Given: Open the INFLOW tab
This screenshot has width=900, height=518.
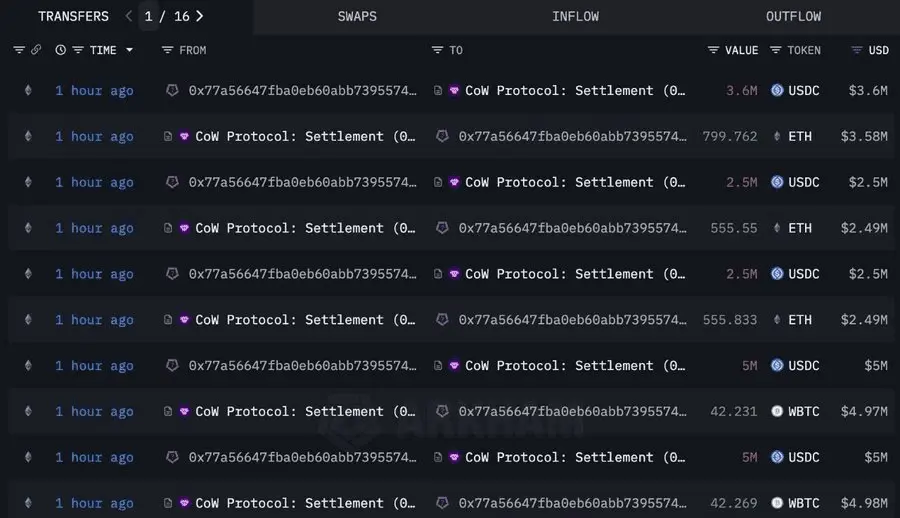Looking at the screenshot, I should (x=575, y=17).
